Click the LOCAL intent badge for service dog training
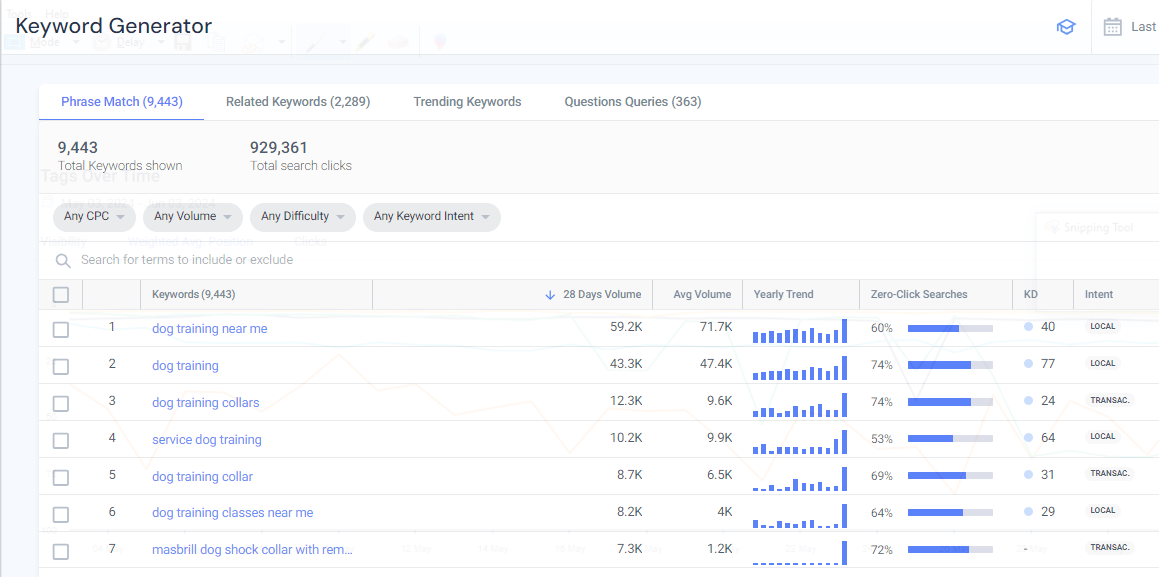The width and height of the screenshot is (1159, 577). [1102, 437]
